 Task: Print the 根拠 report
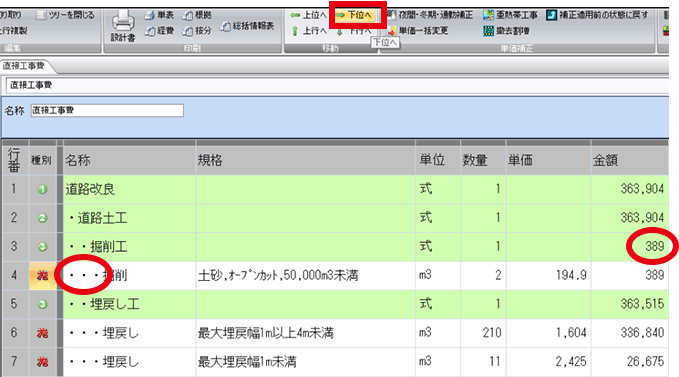[197, 16]
